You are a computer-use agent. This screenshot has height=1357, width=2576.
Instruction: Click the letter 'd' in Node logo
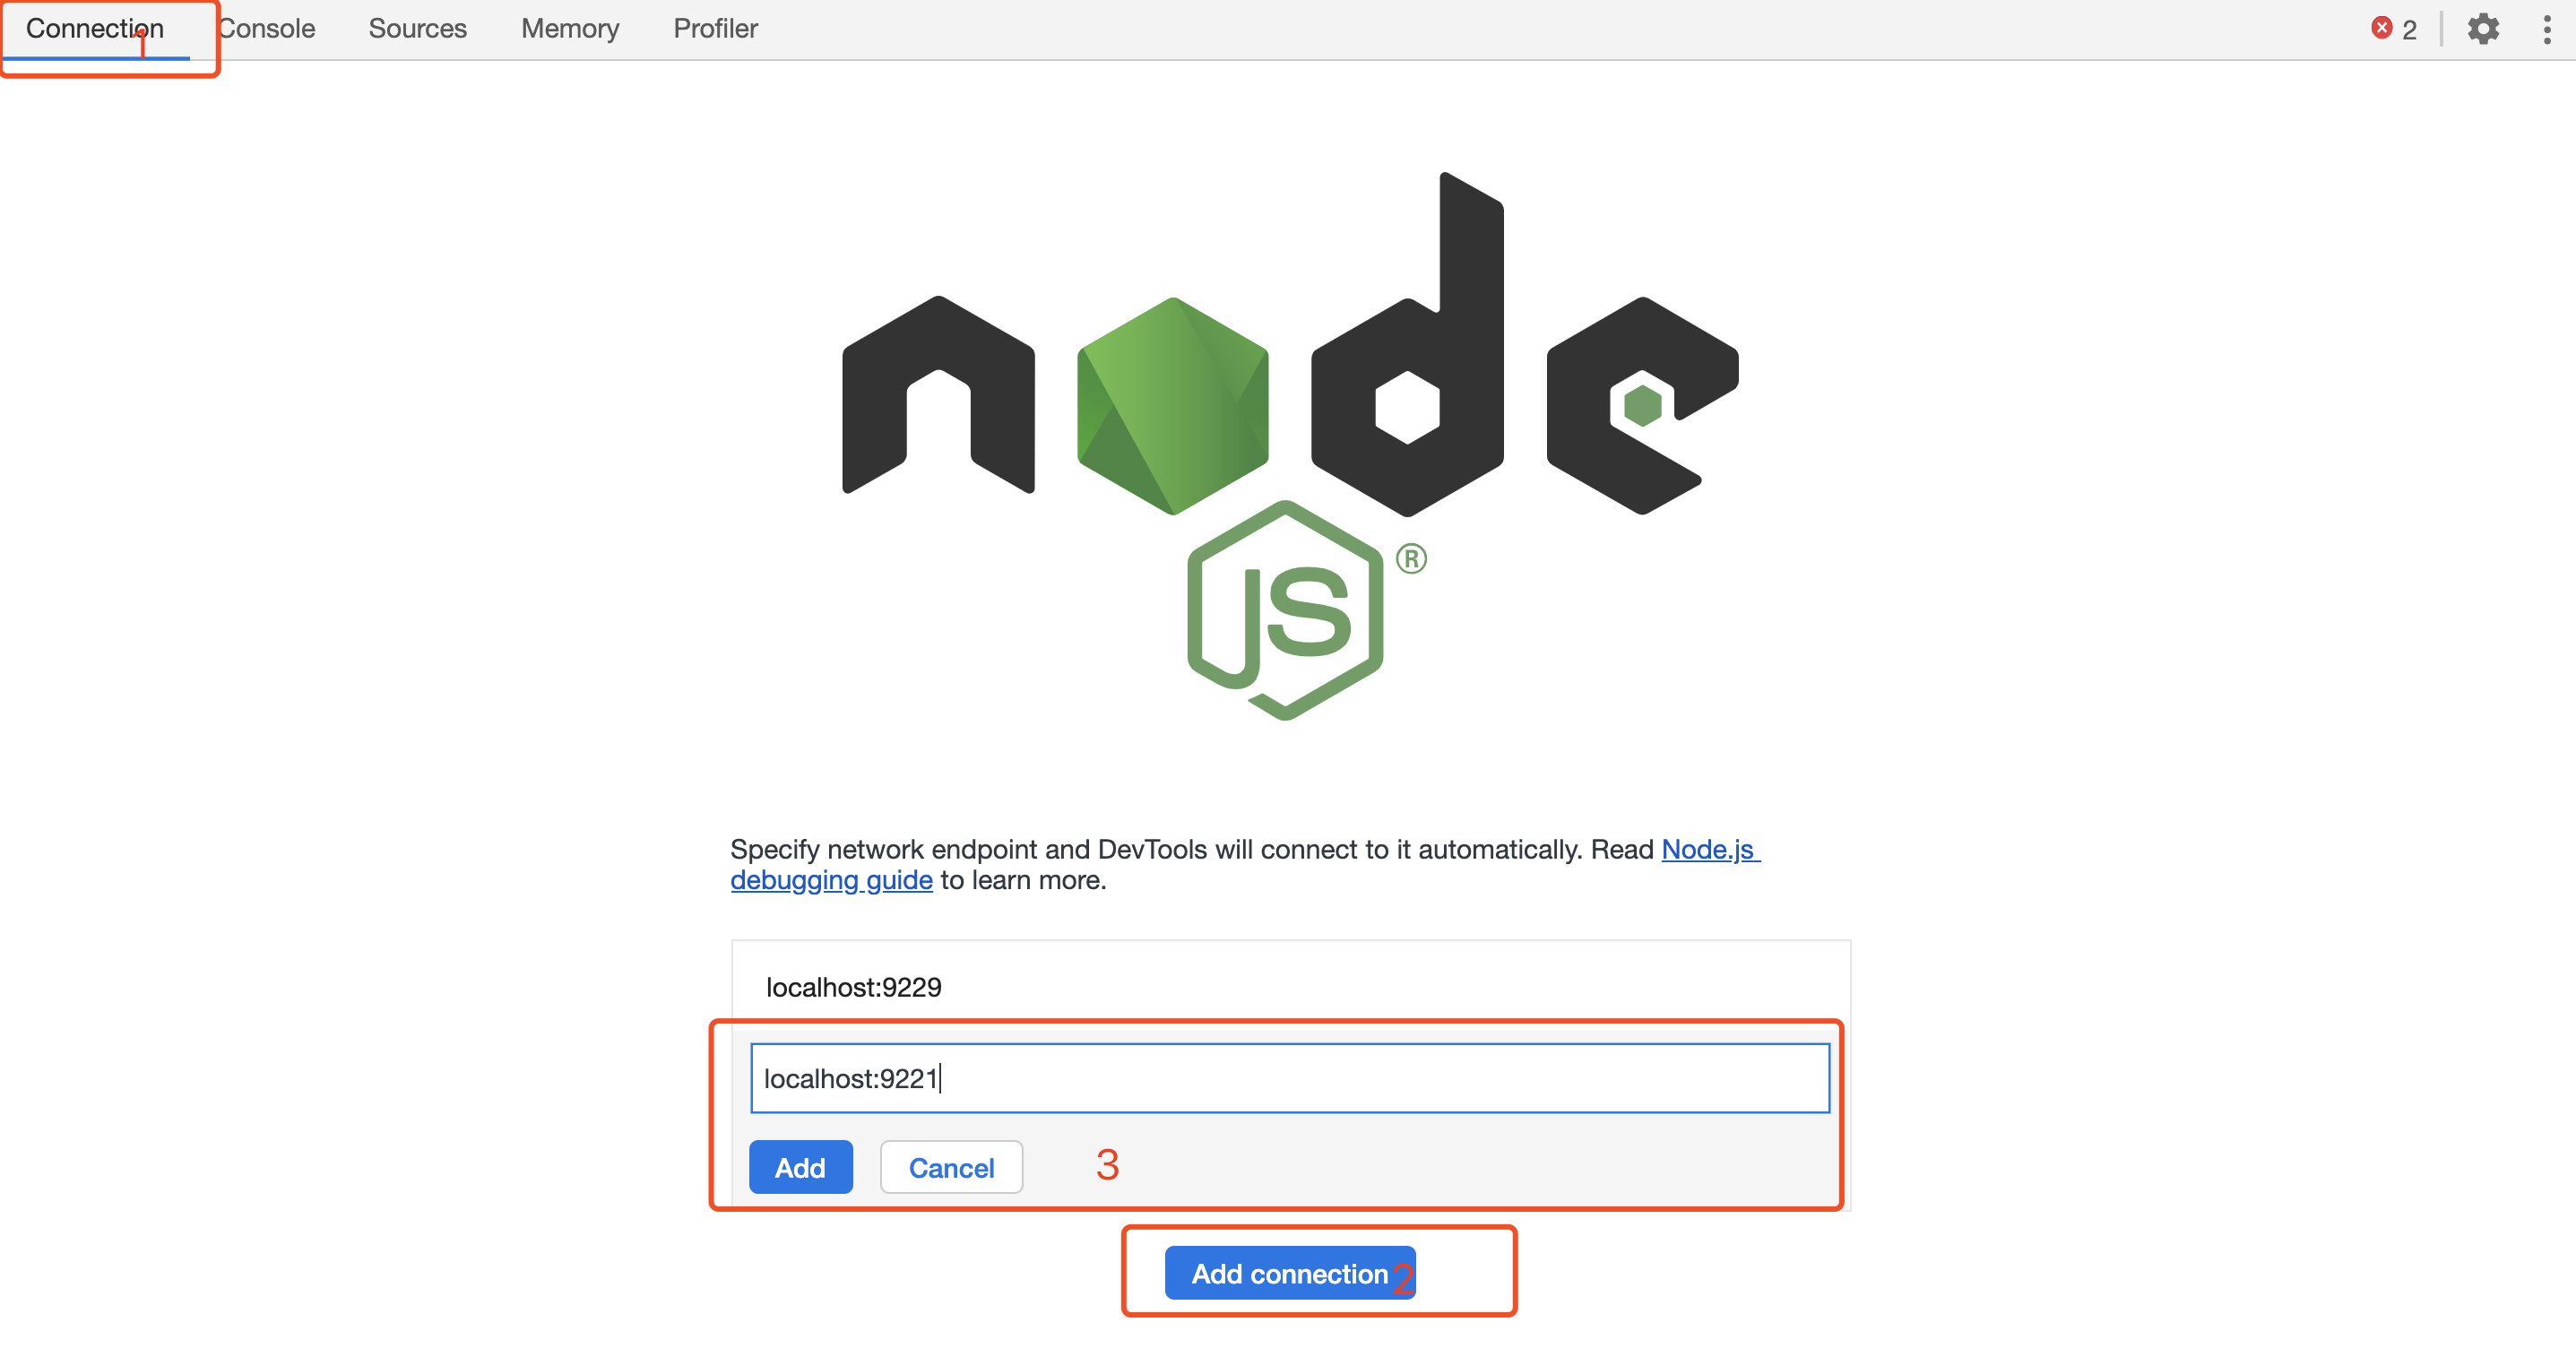click(x=1407, y=345)
